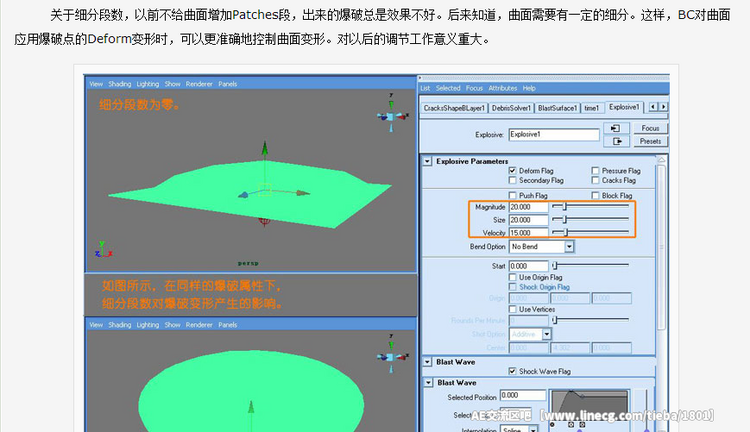
Task: Open the List menu in attribute editor
Action: (425, 88)
